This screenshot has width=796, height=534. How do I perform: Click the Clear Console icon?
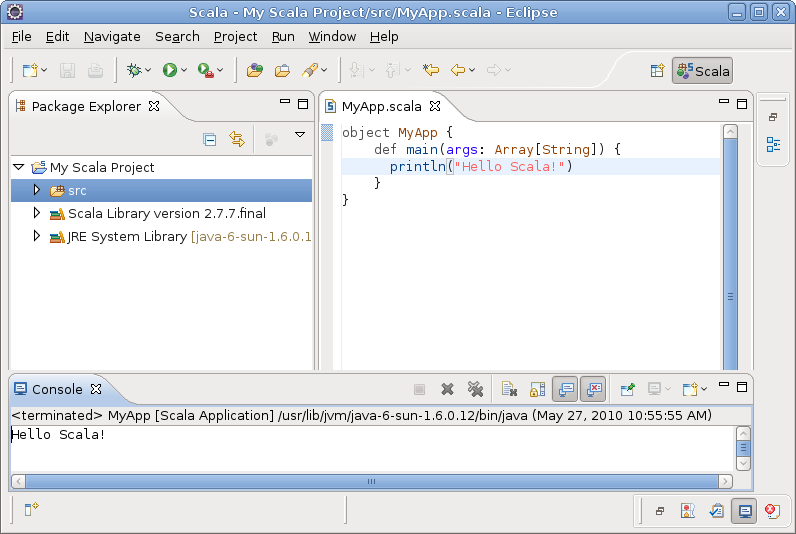click(x=509, y=389)
